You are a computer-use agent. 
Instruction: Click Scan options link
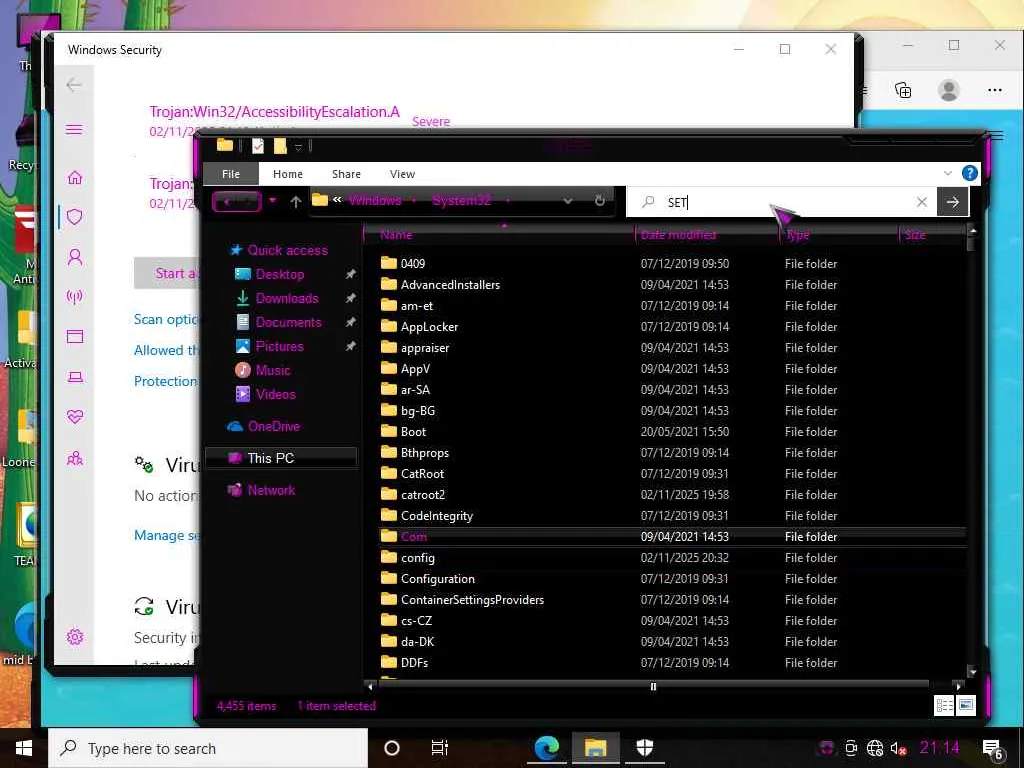[167, 319]
